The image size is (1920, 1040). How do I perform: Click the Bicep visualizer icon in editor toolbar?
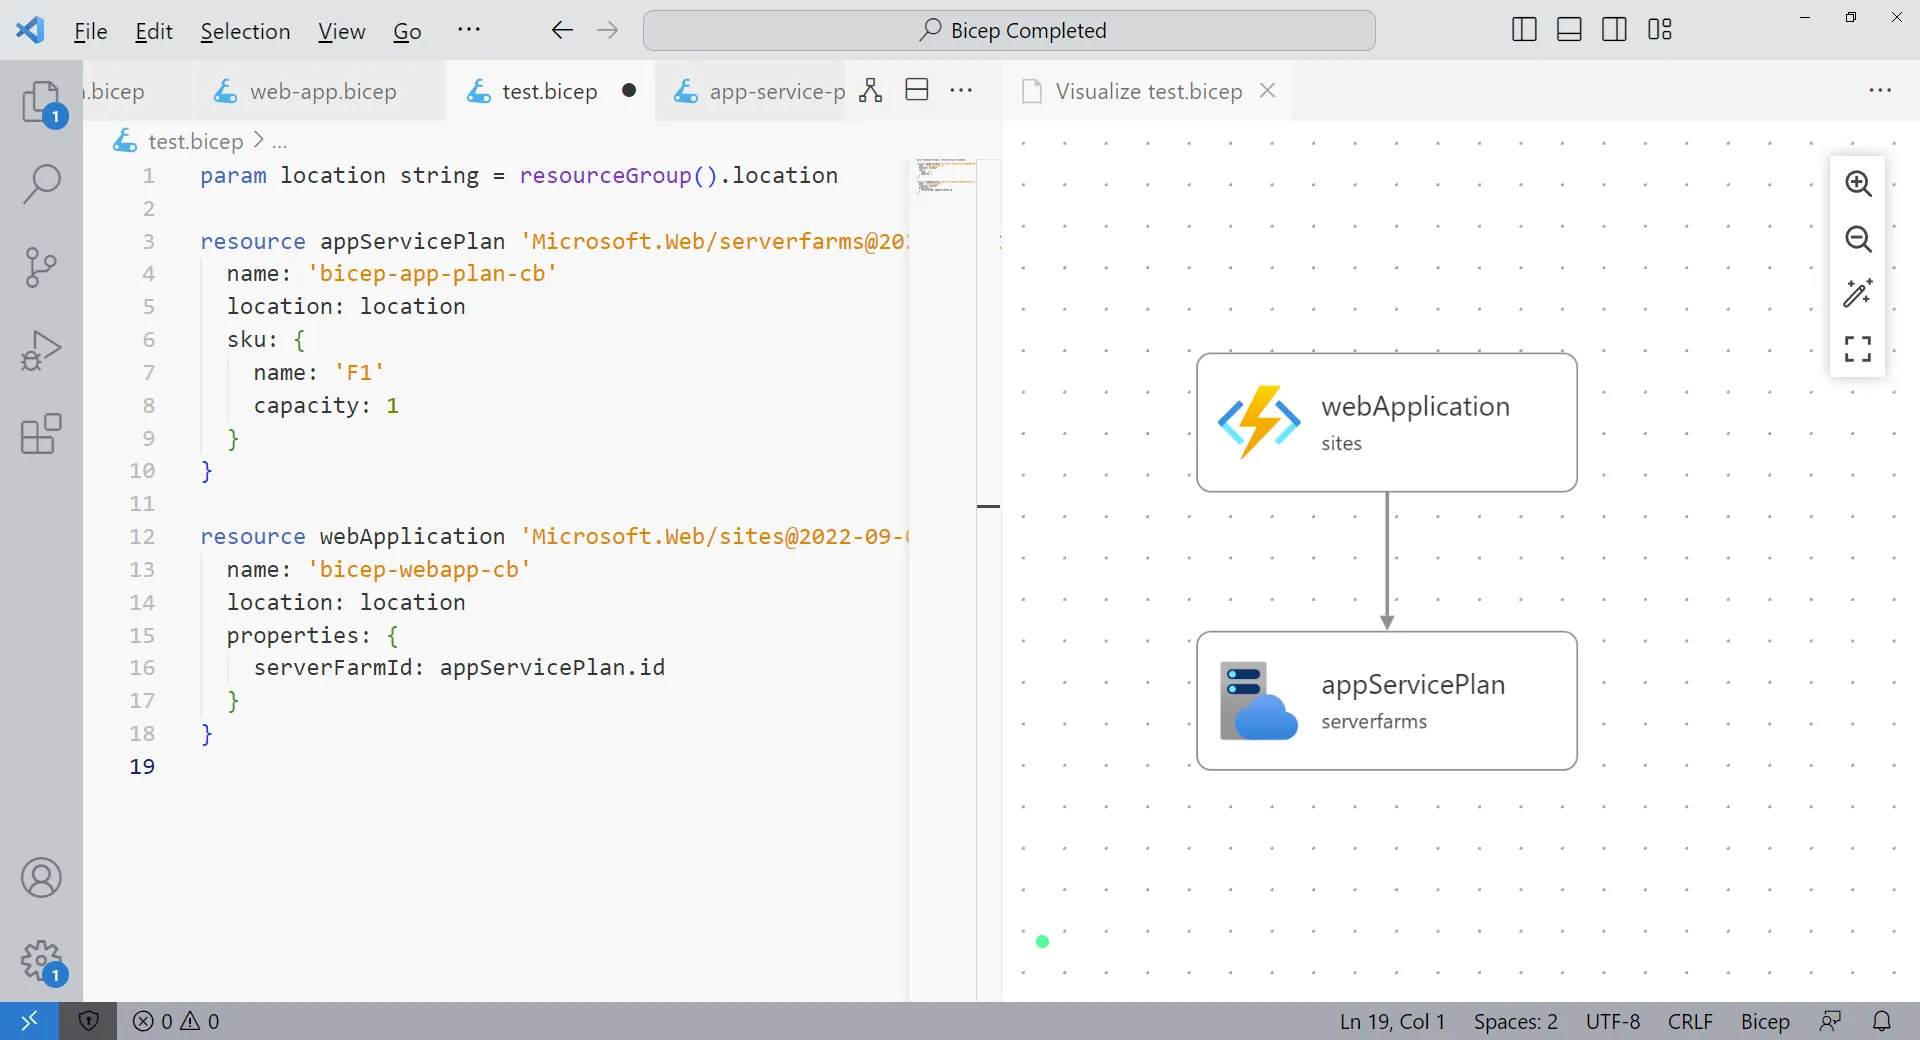point(871,91)
